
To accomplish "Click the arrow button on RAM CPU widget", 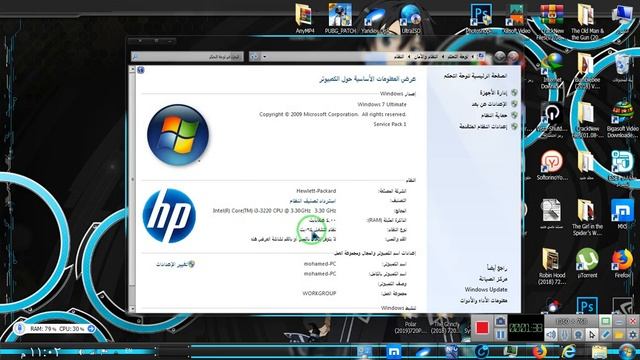I will [x=91, y=329].
